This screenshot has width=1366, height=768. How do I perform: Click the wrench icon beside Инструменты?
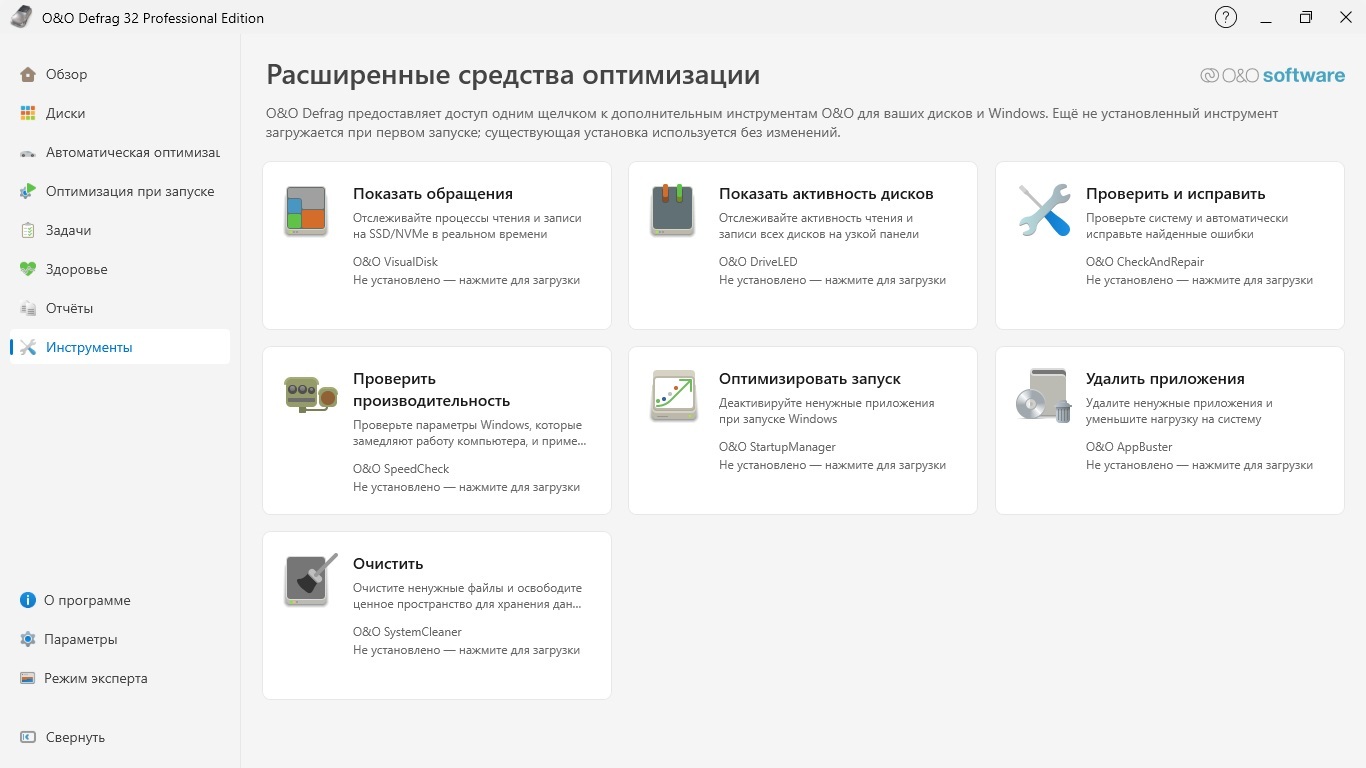pos(28,347)
